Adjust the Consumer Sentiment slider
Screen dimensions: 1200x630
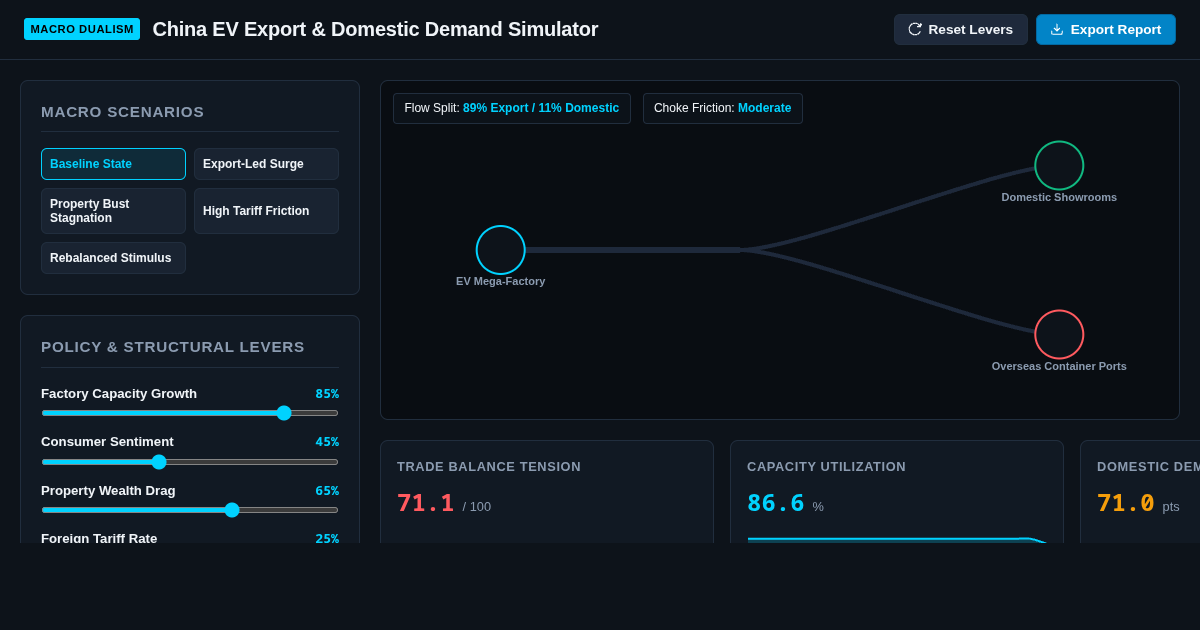pos(190,462)
